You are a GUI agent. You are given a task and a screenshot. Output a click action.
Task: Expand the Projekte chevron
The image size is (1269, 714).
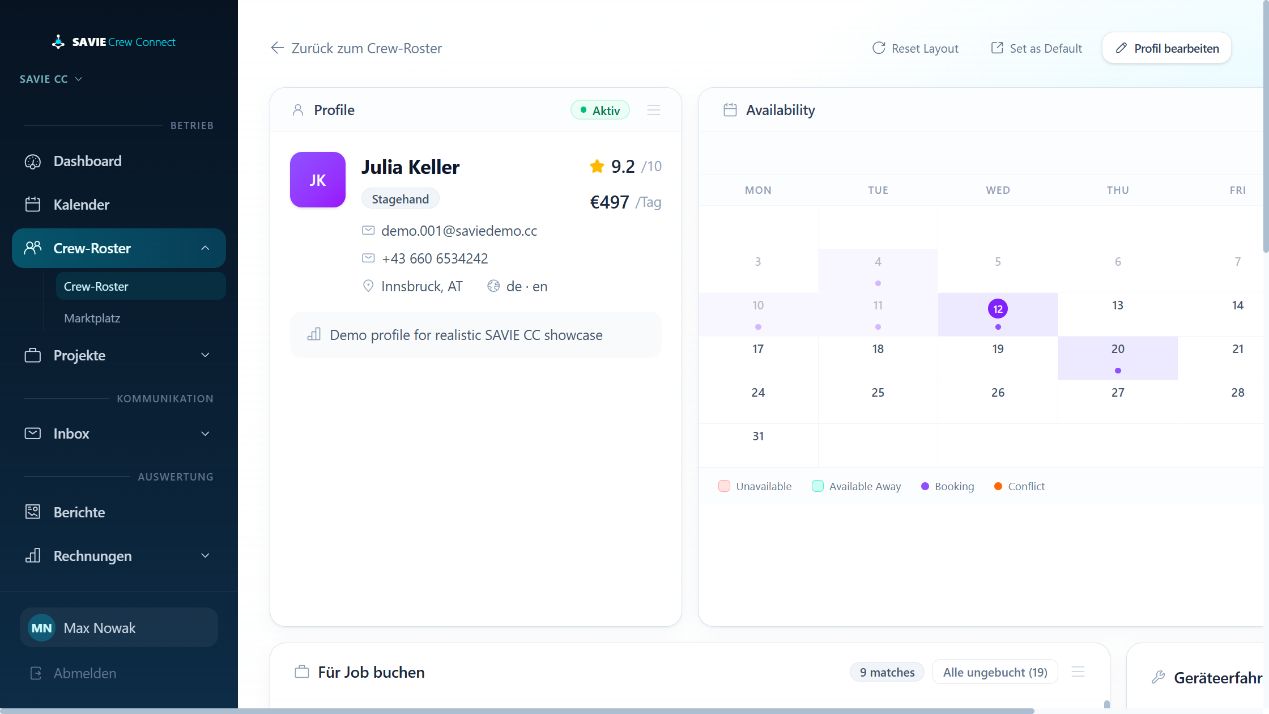[x=205, y=355]
